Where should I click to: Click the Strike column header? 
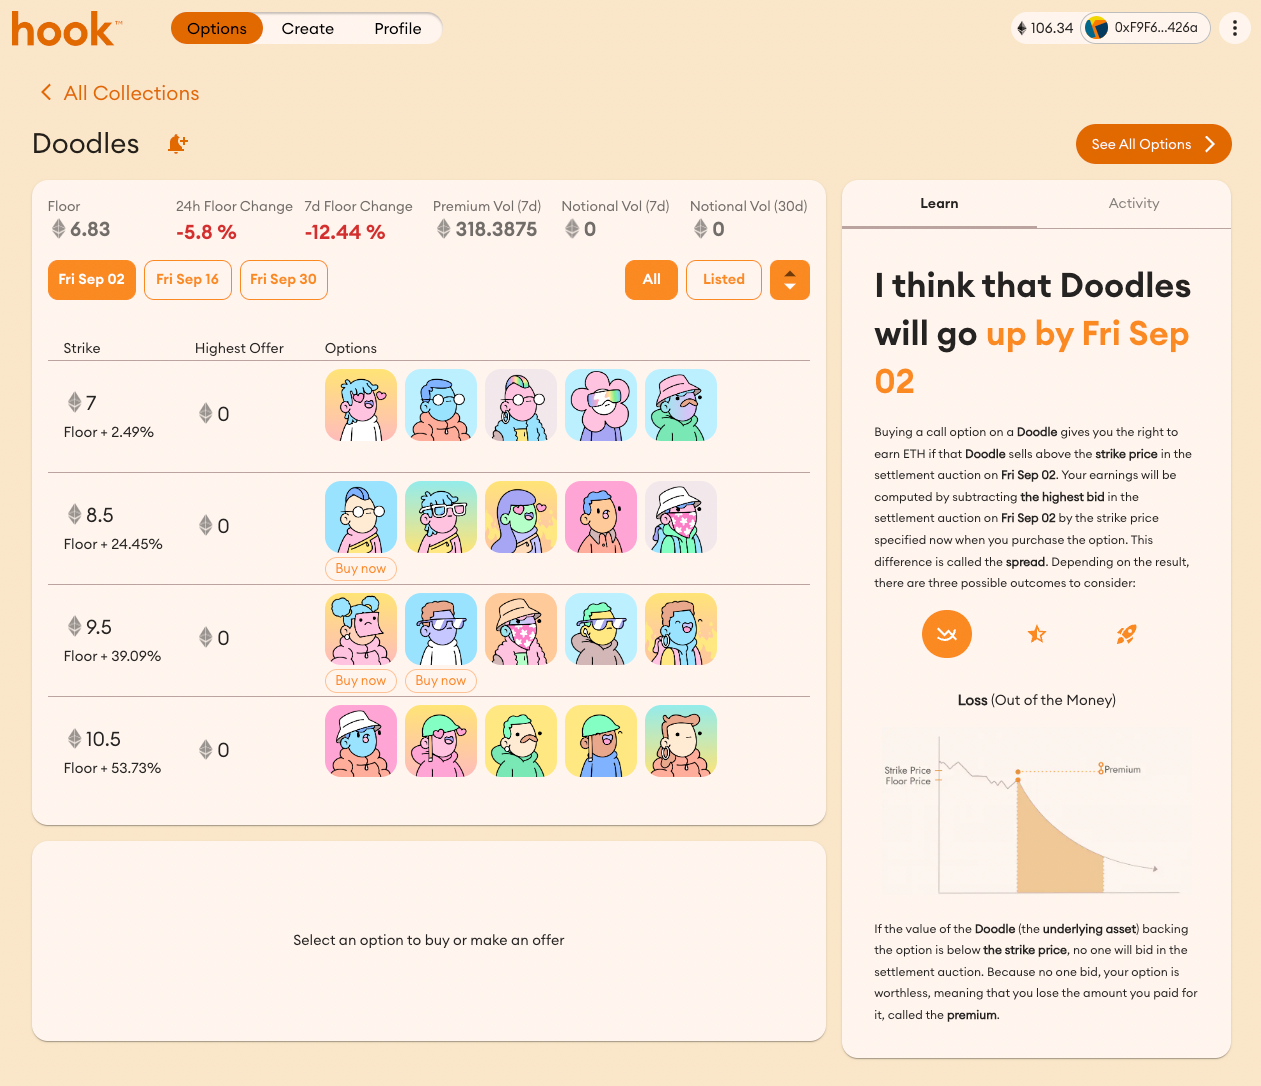(x=82, y=349)
